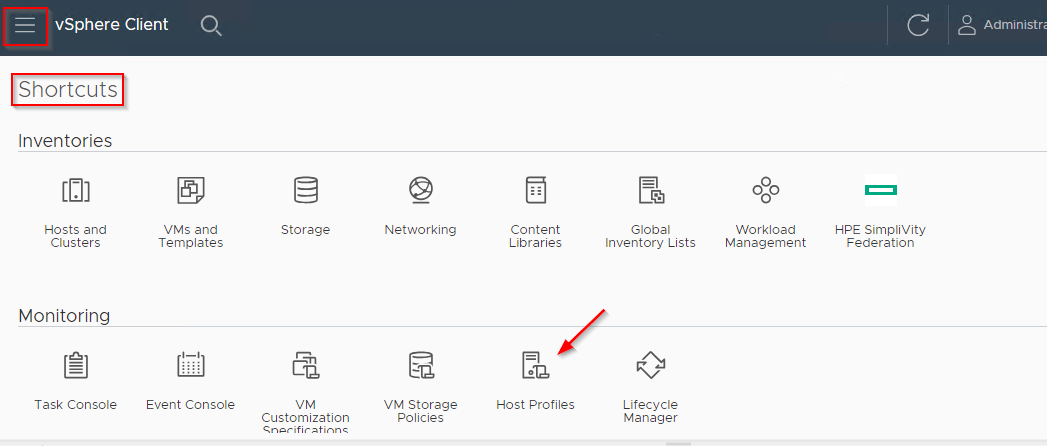Click the Task Console label

click(x=75, y=405)
